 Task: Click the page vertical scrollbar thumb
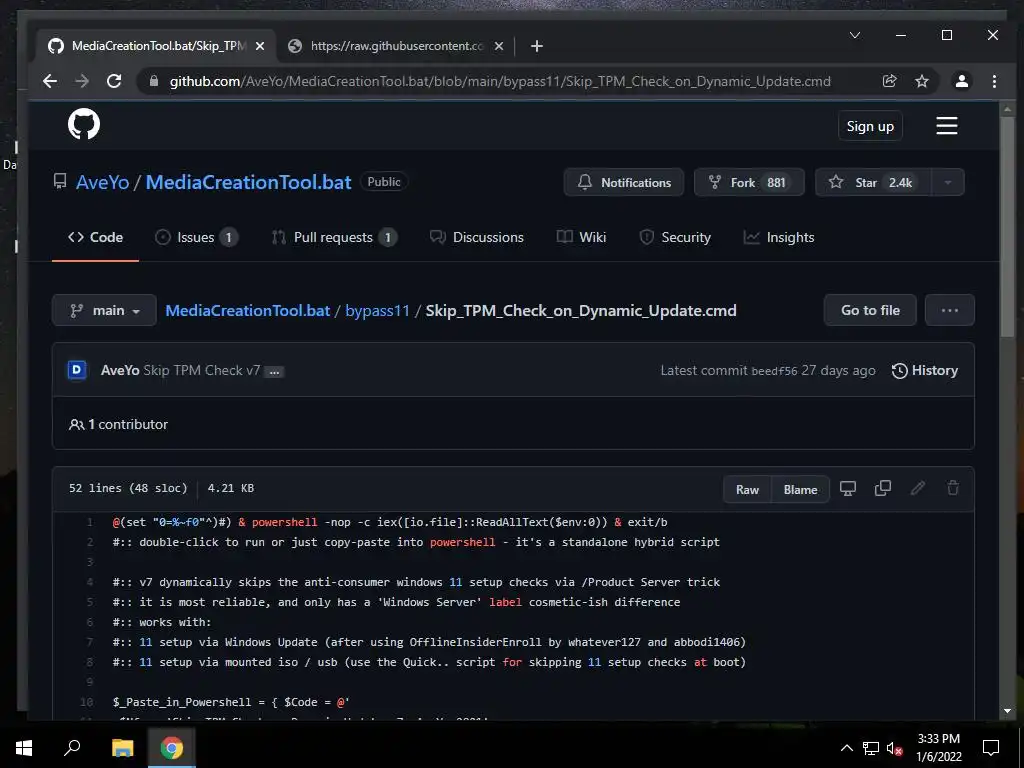pyautogui.click(x=1007, y=229)
